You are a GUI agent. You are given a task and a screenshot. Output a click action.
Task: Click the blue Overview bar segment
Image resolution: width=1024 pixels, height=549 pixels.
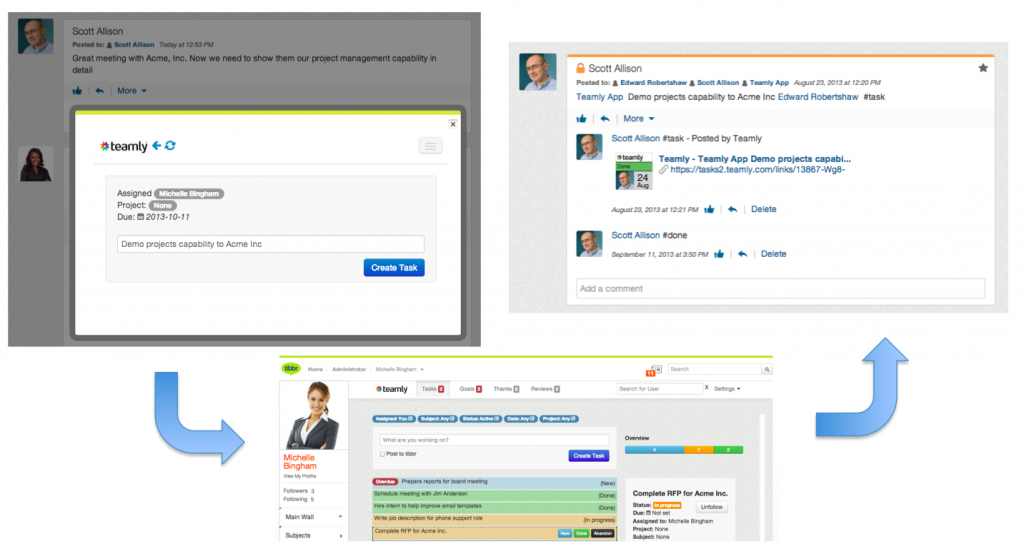click(x=654, y=450)
